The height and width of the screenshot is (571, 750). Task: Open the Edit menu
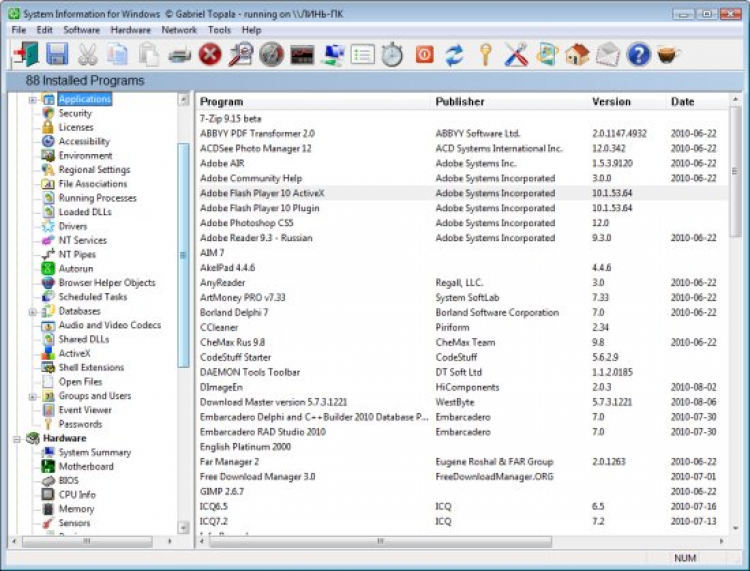coord(44,30)
